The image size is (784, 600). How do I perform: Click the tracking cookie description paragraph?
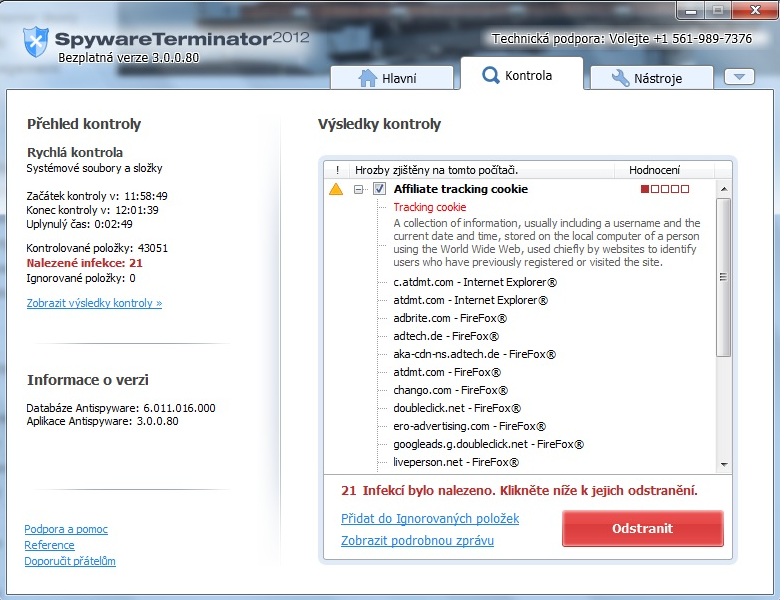click(546, 242)
